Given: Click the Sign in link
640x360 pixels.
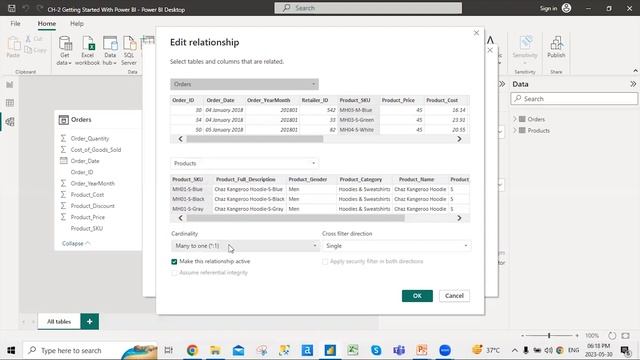Looking at the screenshot, I should click(548, 8).
